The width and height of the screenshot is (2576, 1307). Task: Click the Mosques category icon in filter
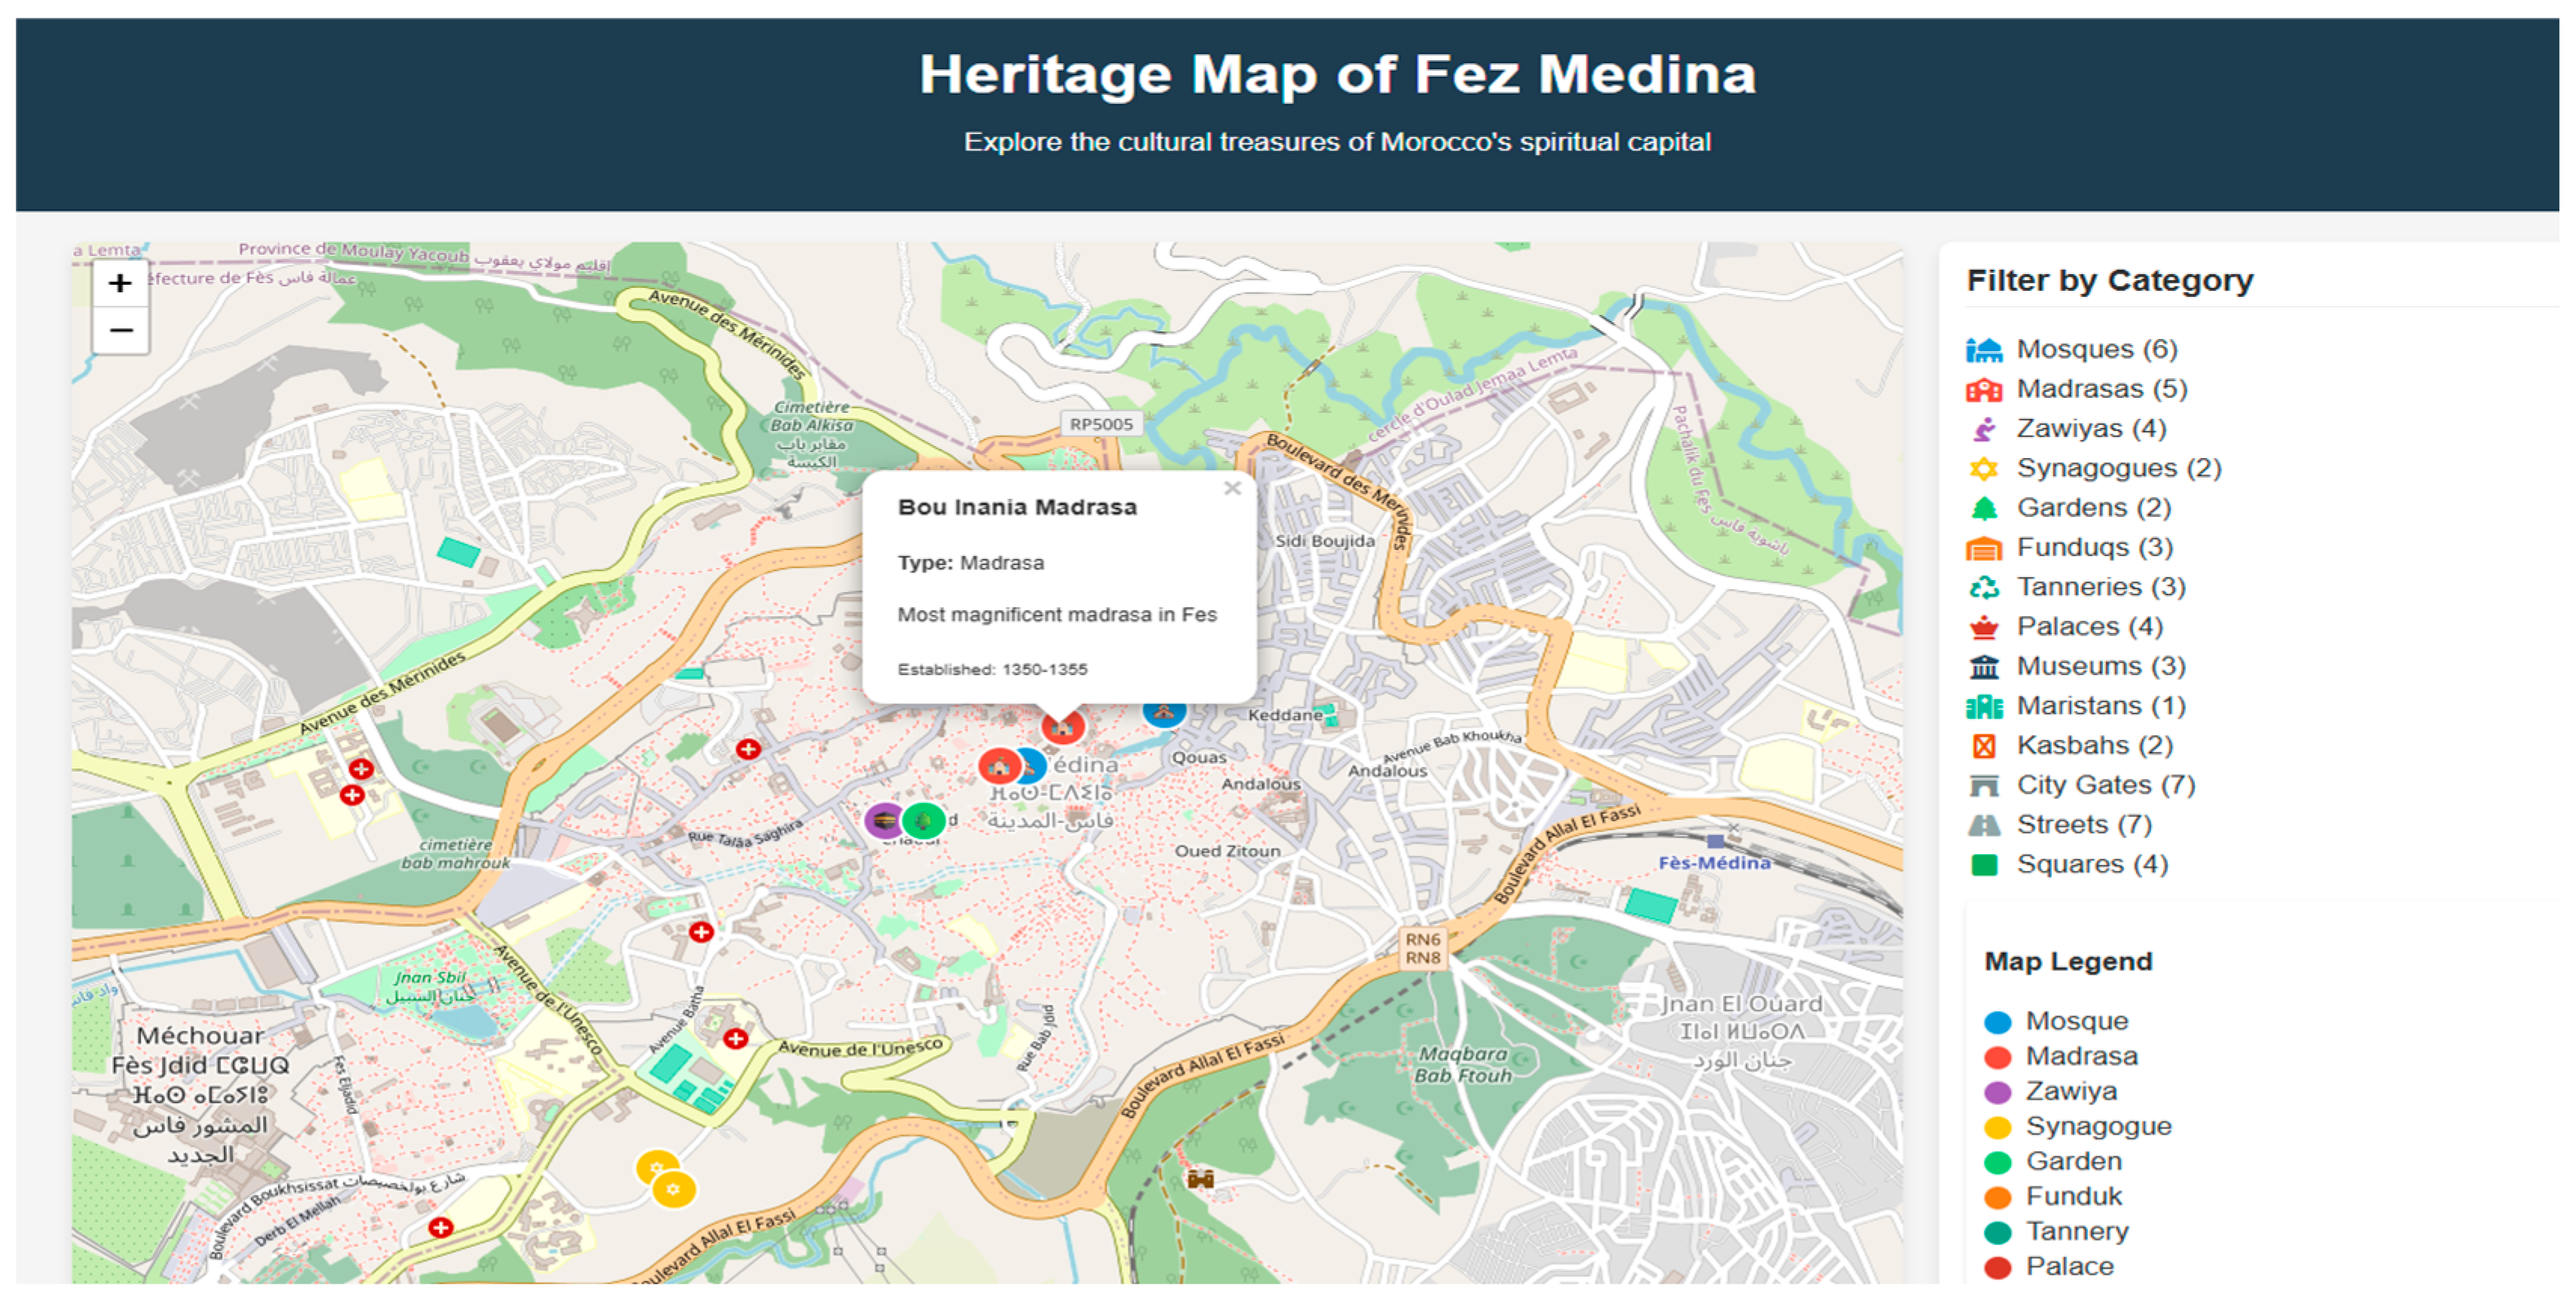click(x=1984, y=349)
